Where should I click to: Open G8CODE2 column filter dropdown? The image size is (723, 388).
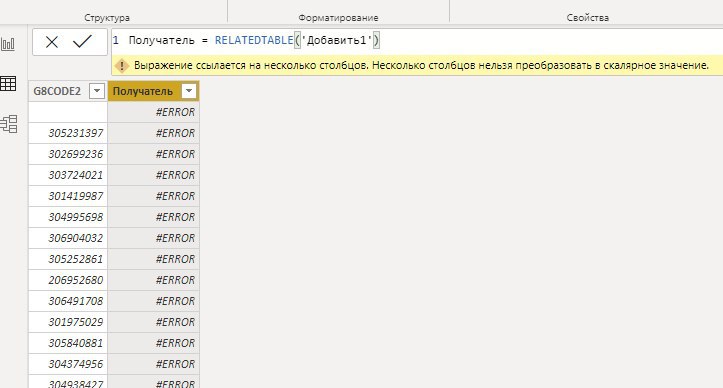[97, 91]
